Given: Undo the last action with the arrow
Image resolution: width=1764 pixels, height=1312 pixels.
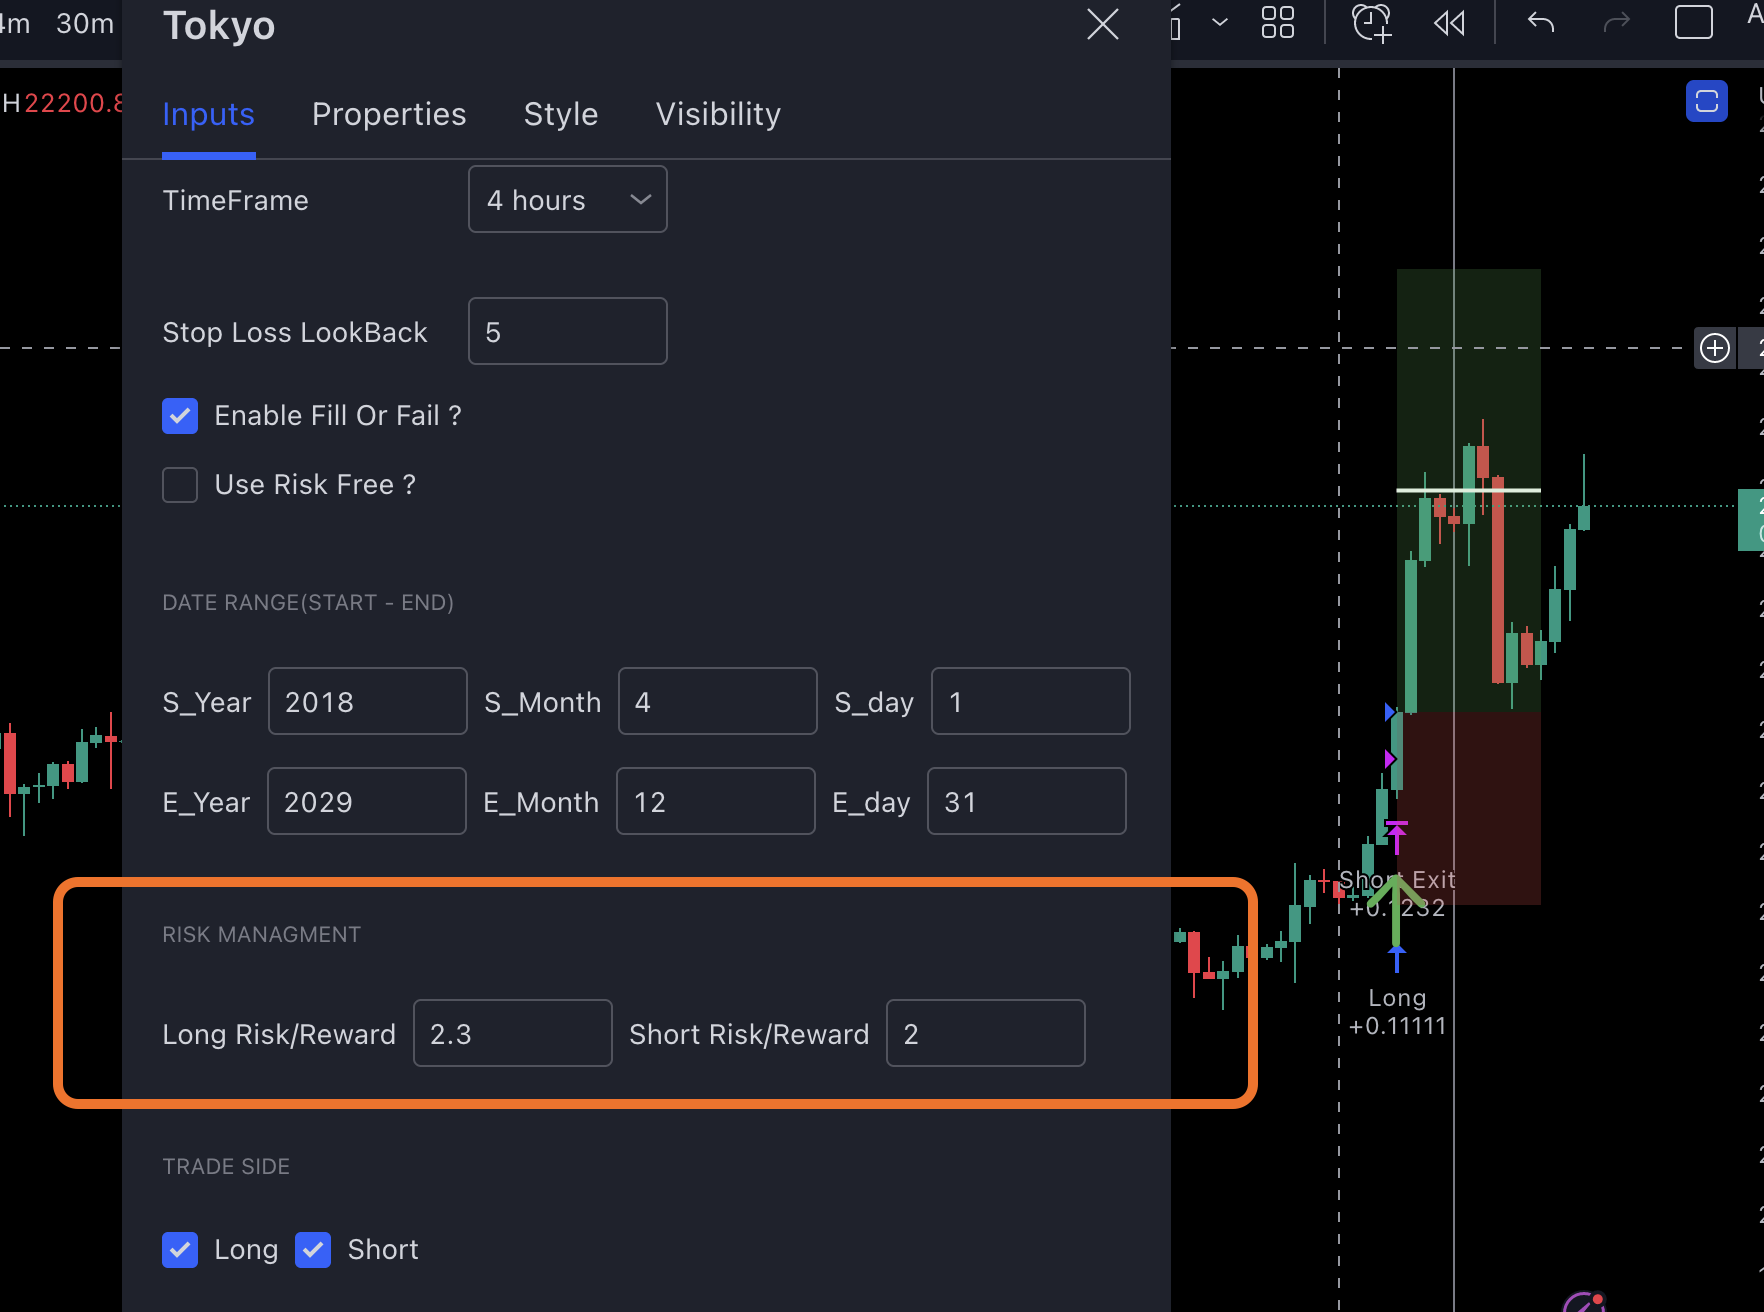Looking at the screenshot, I should click(1541, 22).
